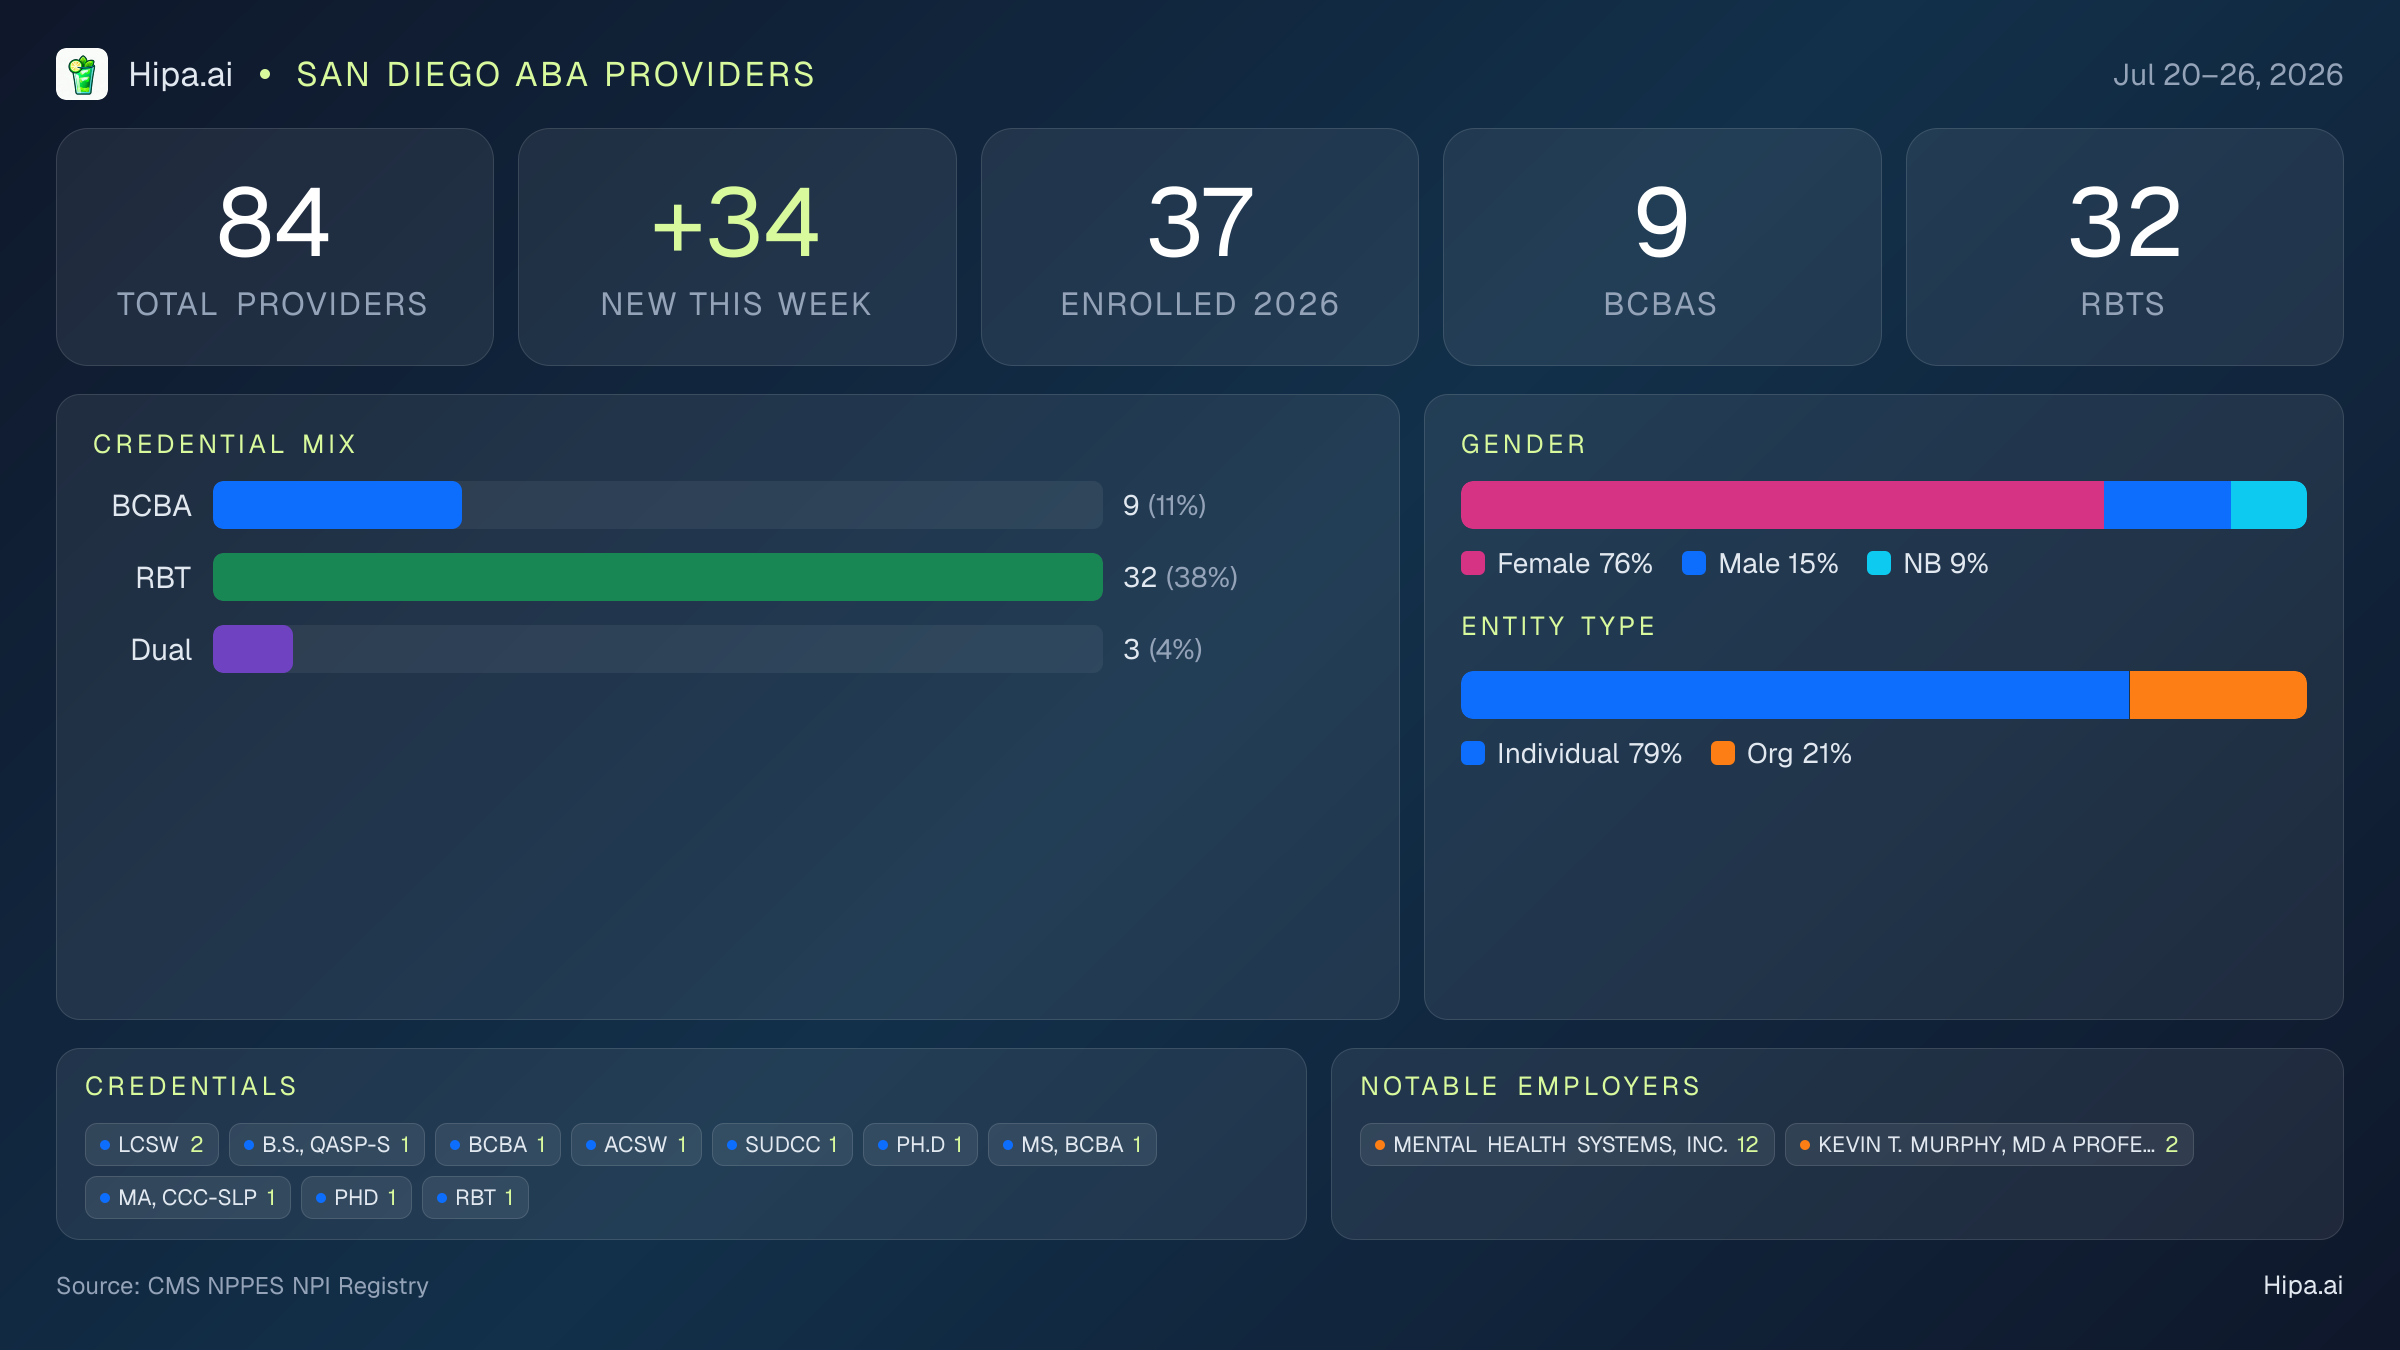Open the Kevin T. Murphy, MD employer chip
2400x1350 pixels.
tap(1989, 1144)
